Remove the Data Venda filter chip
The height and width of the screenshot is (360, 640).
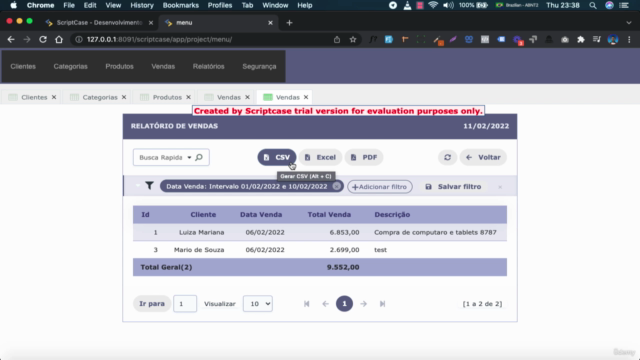tap(336, 186)
